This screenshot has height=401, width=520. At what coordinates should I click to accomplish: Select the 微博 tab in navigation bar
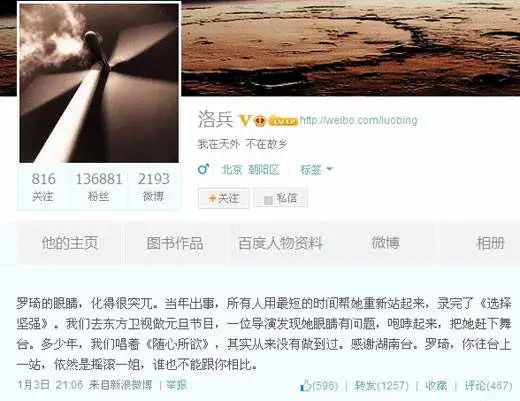click(386, 243)
